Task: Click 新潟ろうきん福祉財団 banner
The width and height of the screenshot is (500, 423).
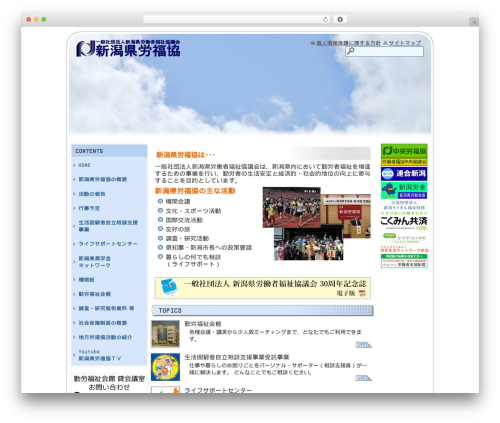Action: coord(404,205)
